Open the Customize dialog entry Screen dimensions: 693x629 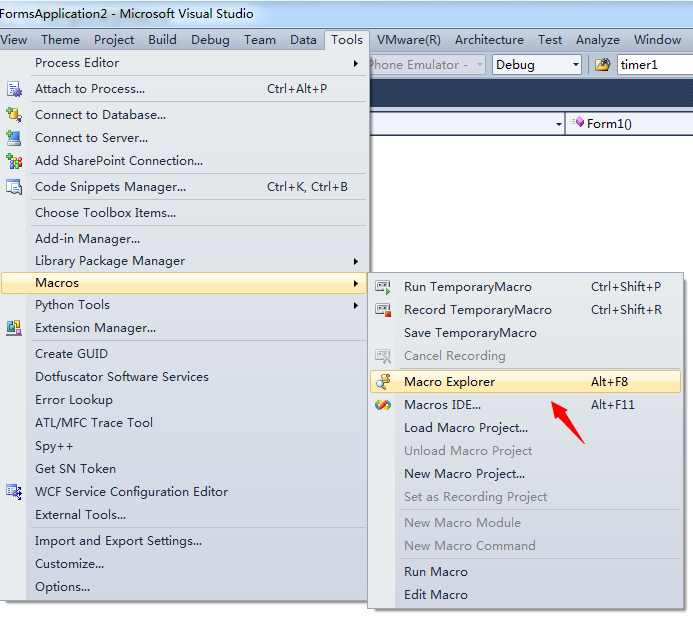click(x=183, y=564)
